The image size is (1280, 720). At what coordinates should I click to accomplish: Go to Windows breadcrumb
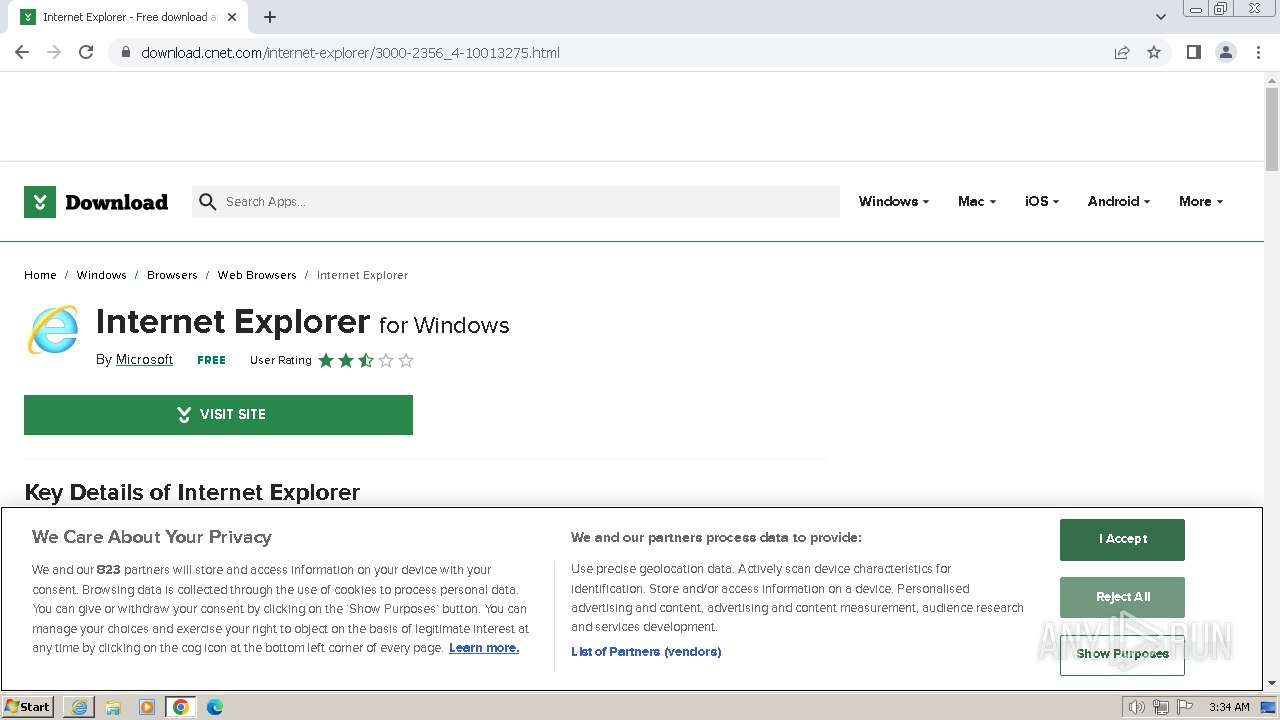click(101, 275)
